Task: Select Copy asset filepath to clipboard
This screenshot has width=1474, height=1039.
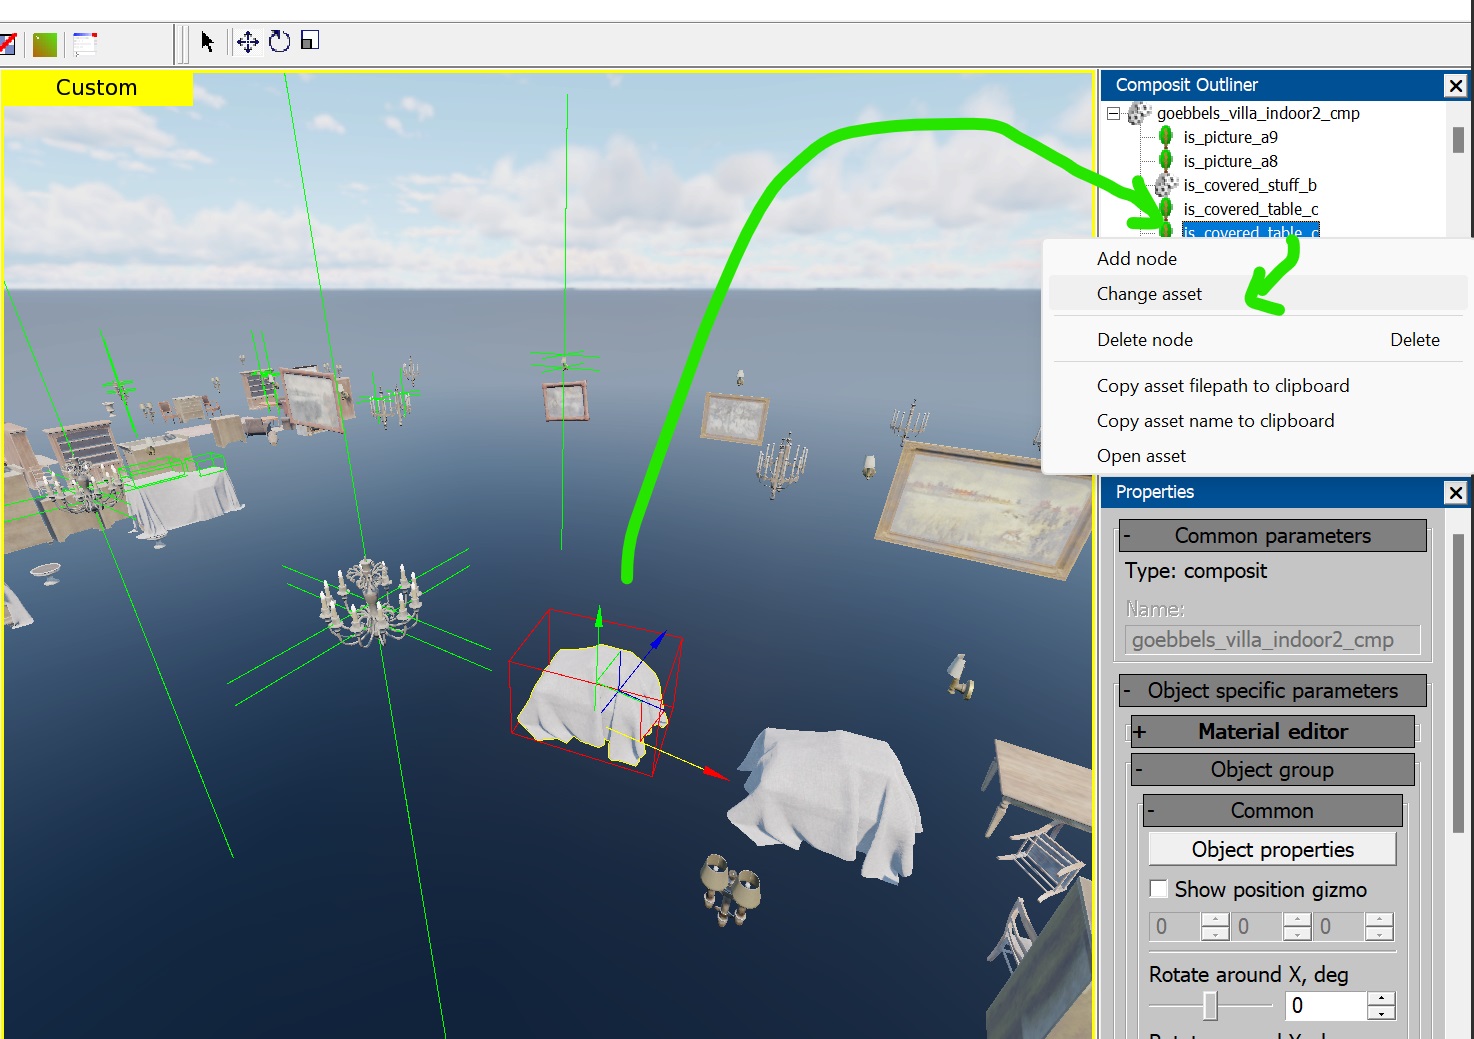Action: click(1222, 386)
